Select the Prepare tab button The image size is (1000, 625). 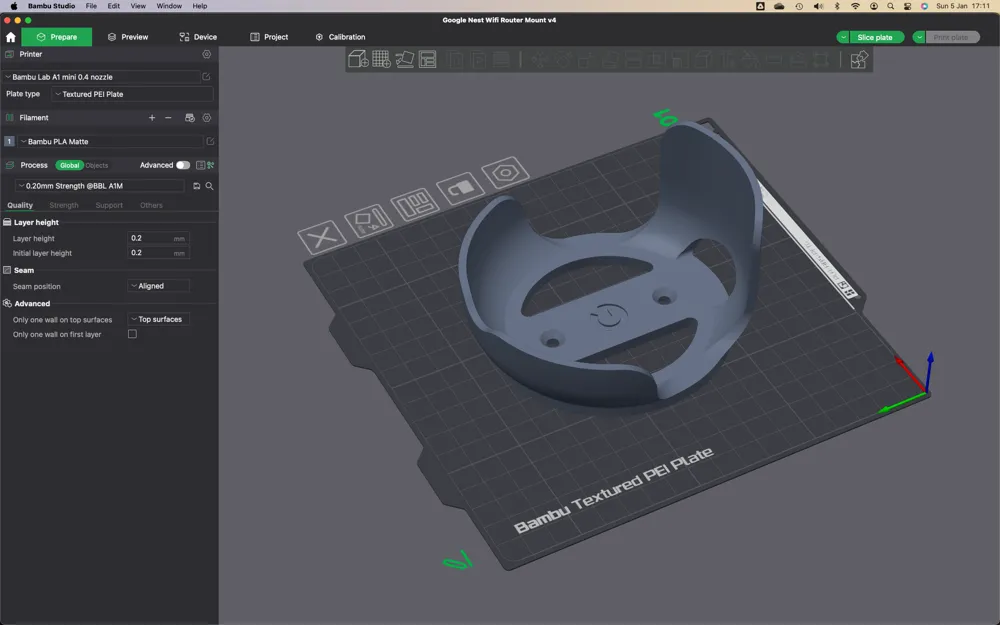point(56,37)
